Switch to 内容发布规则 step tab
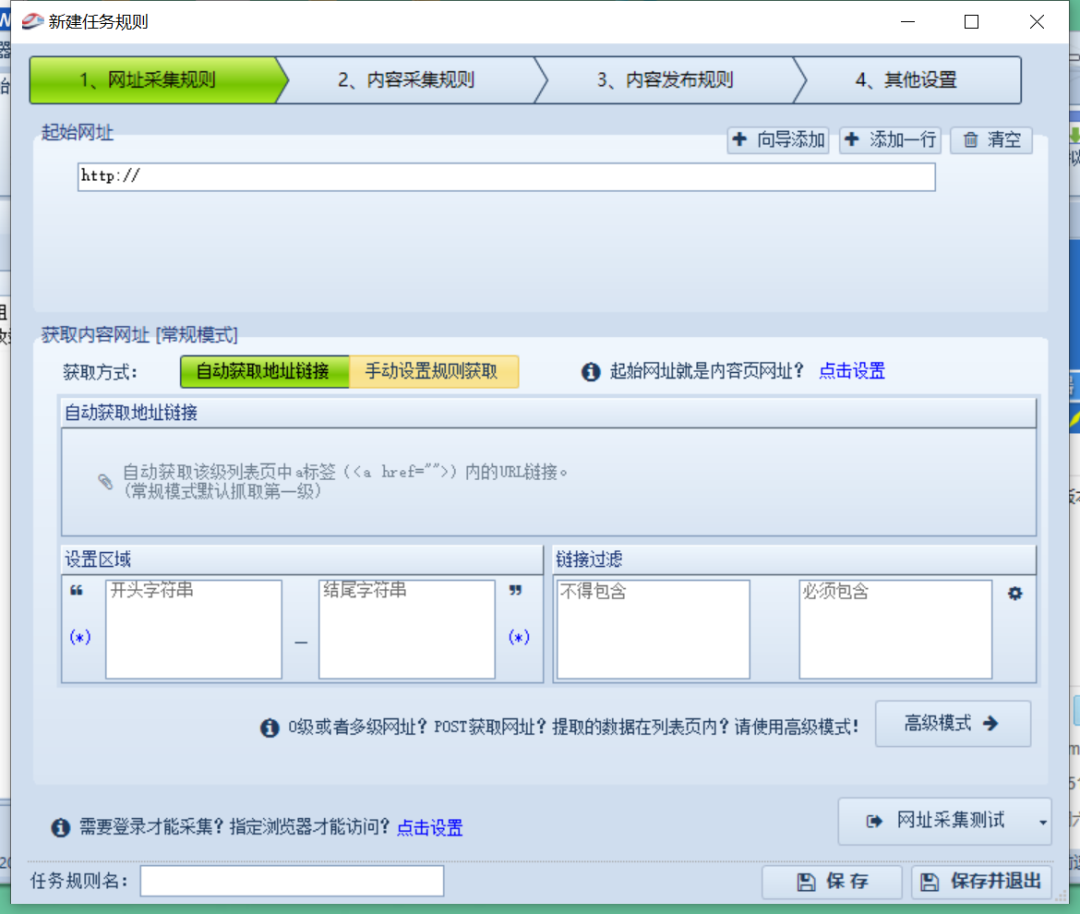The width and height of the screenshot is (1080, 914). tap(665, 80)
